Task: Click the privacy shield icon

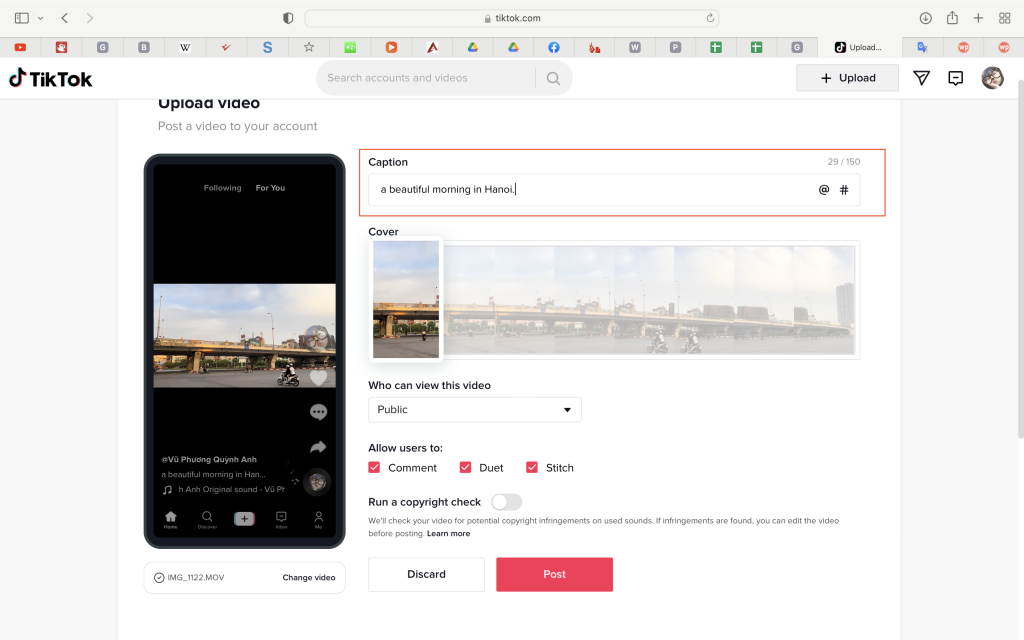Action: click(288, 18)
